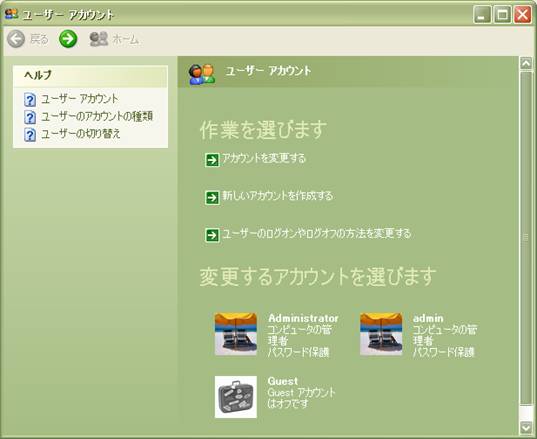The height and width of the screenshot is (439, 537).
Task: Open ユーザーのログオンやログオフの方法を変更する link
Action: pyautogui.click(x=316, y=234)
